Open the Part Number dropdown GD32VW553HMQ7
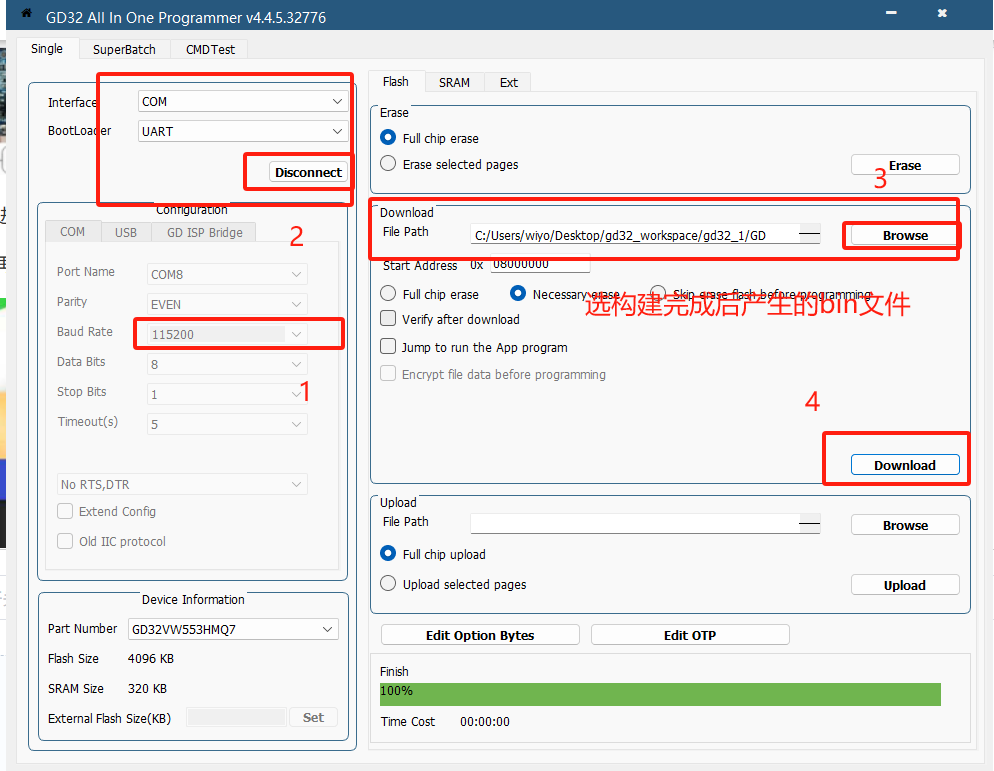Viewport: 994px width, 771px height. pyautogui.click(x=233, y=630)
